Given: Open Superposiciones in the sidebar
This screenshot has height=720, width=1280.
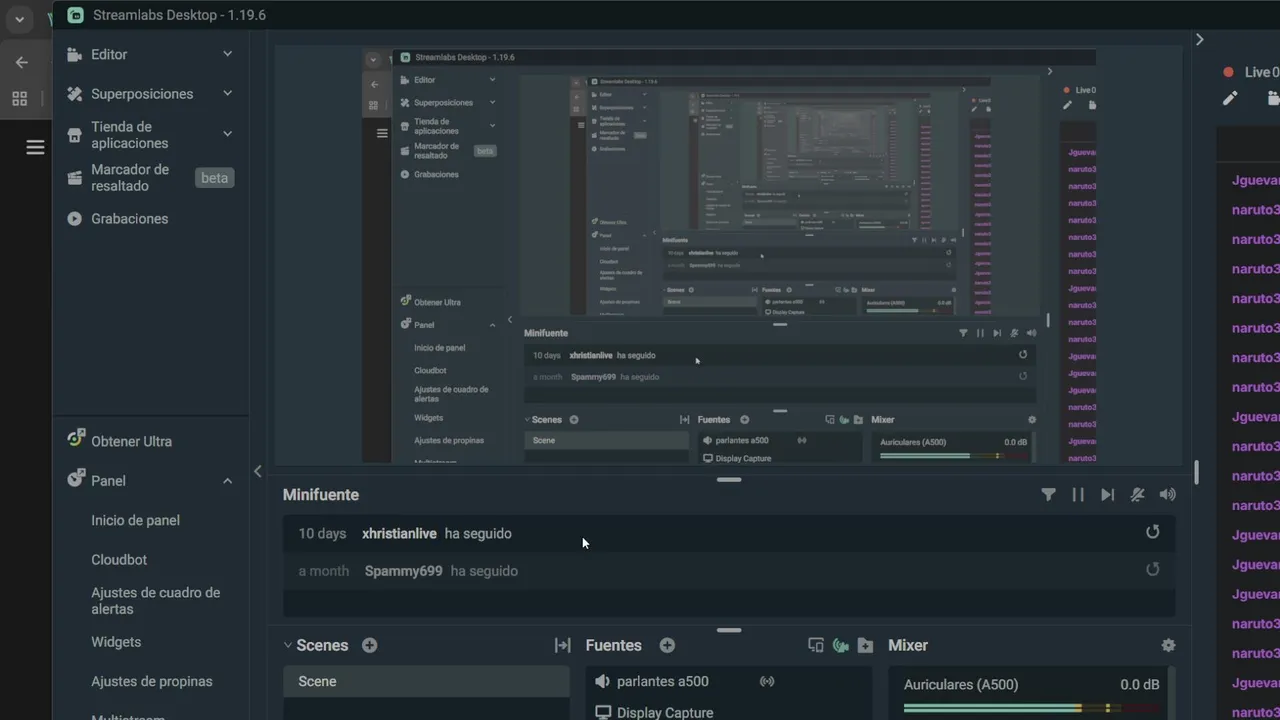Looking at the screenshot, I should pyautogui.click(x=142, y=94).
